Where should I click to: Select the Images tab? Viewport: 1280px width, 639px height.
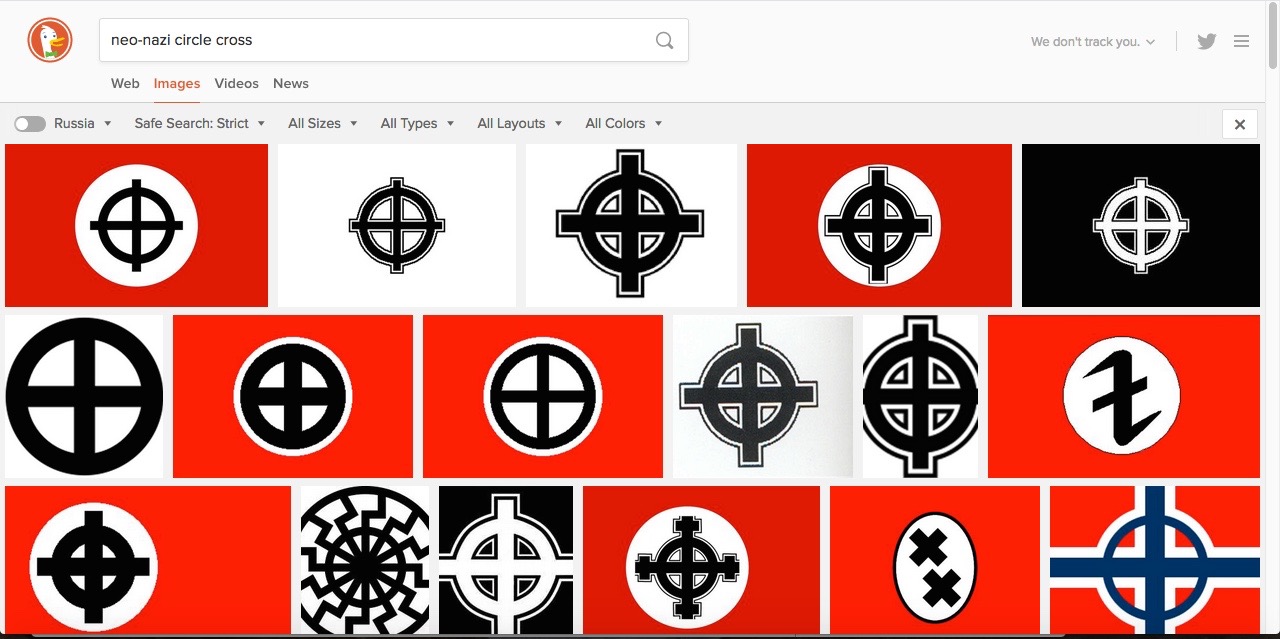(177, 84)
